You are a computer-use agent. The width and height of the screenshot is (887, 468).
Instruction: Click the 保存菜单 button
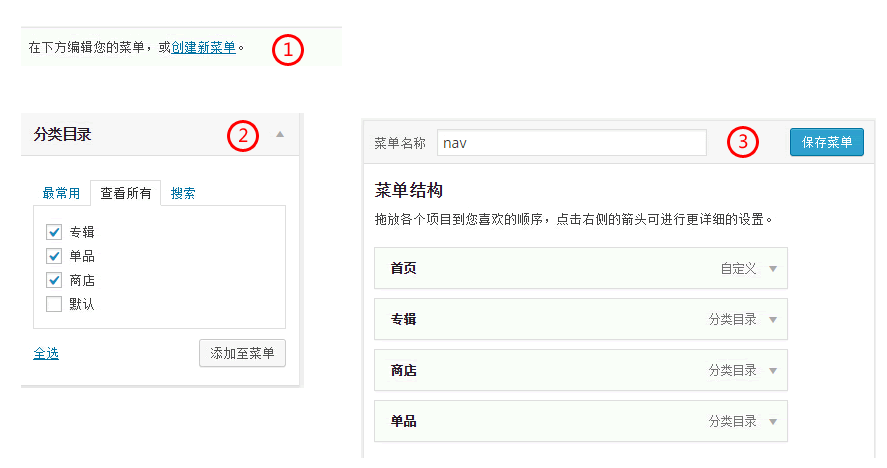tap(826, 142)
